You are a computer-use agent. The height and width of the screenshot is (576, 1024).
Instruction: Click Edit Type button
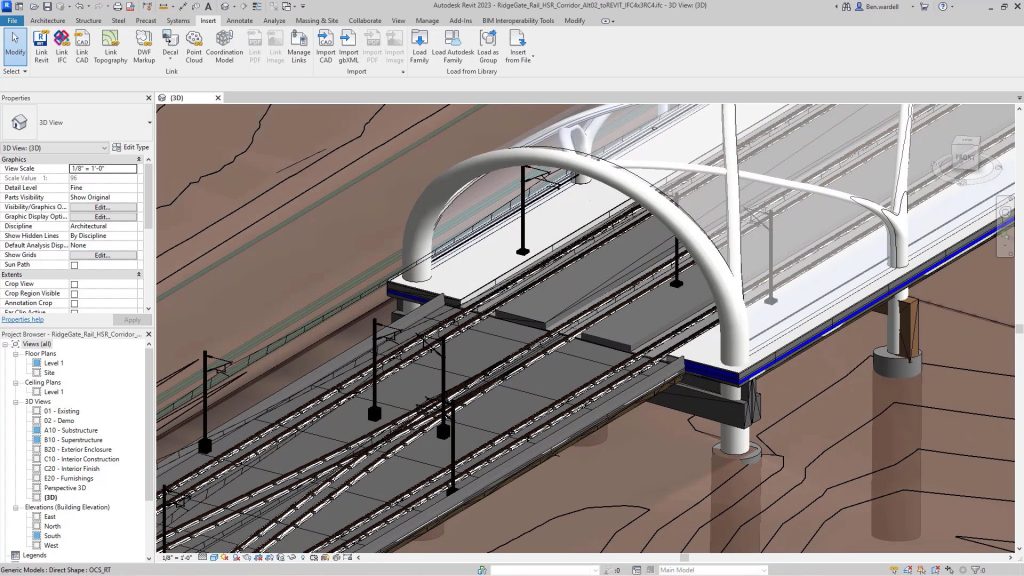[131, 148]
